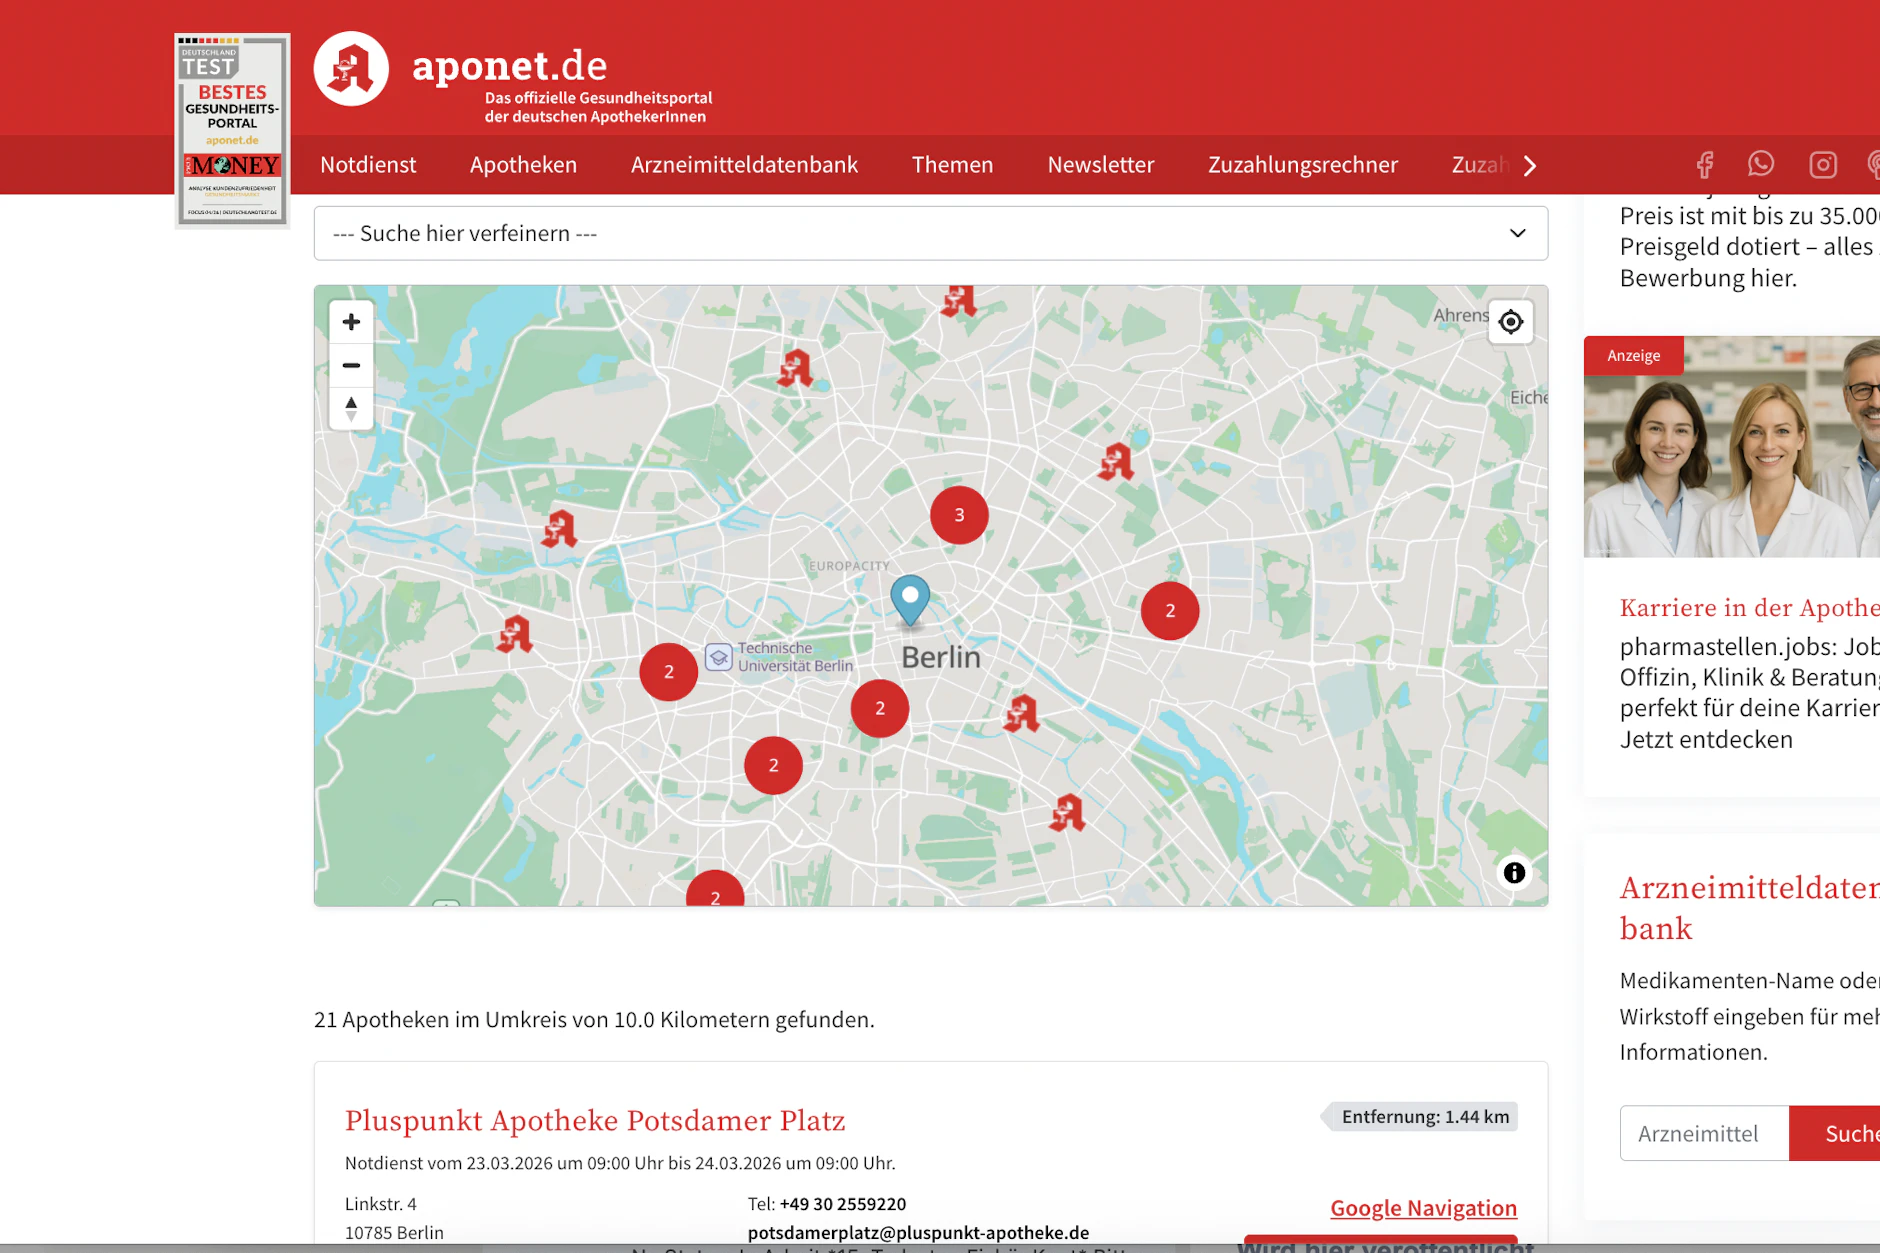Switch to the Arzneimitteldatenbank tab
The image size is (1880, 1253).
pos(744,164)
